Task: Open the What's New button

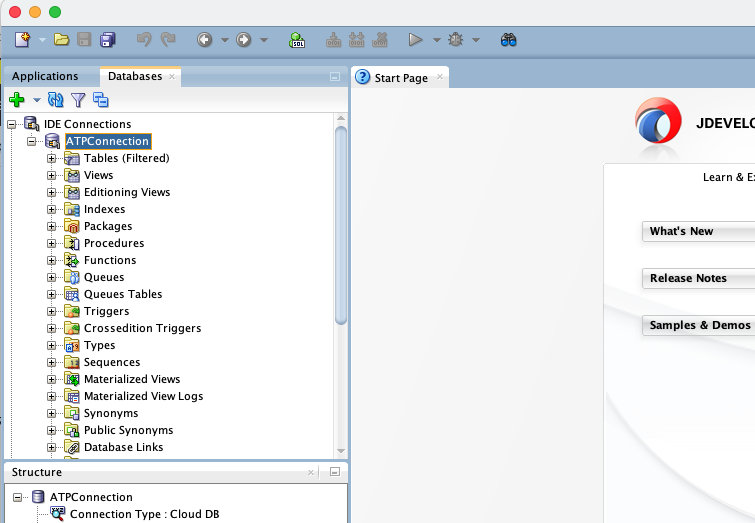Action: point(698,231)
